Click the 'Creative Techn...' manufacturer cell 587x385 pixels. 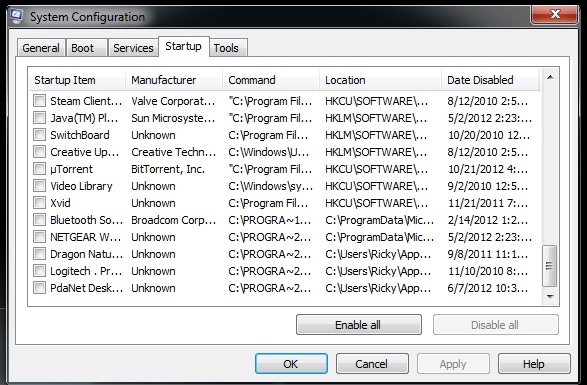[173, 152]
